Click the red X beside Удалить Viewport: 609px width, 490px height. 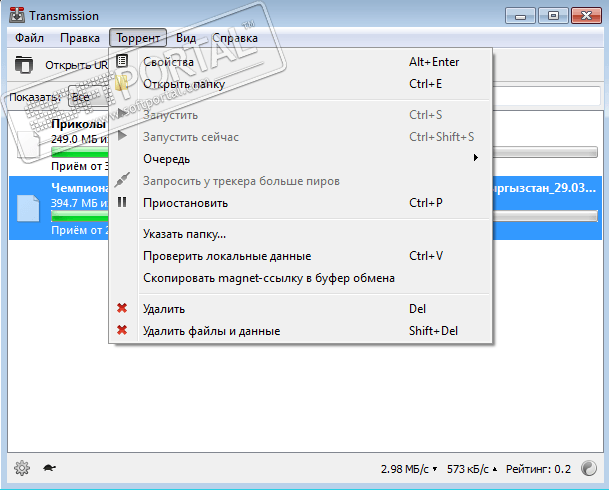point(122,308)
